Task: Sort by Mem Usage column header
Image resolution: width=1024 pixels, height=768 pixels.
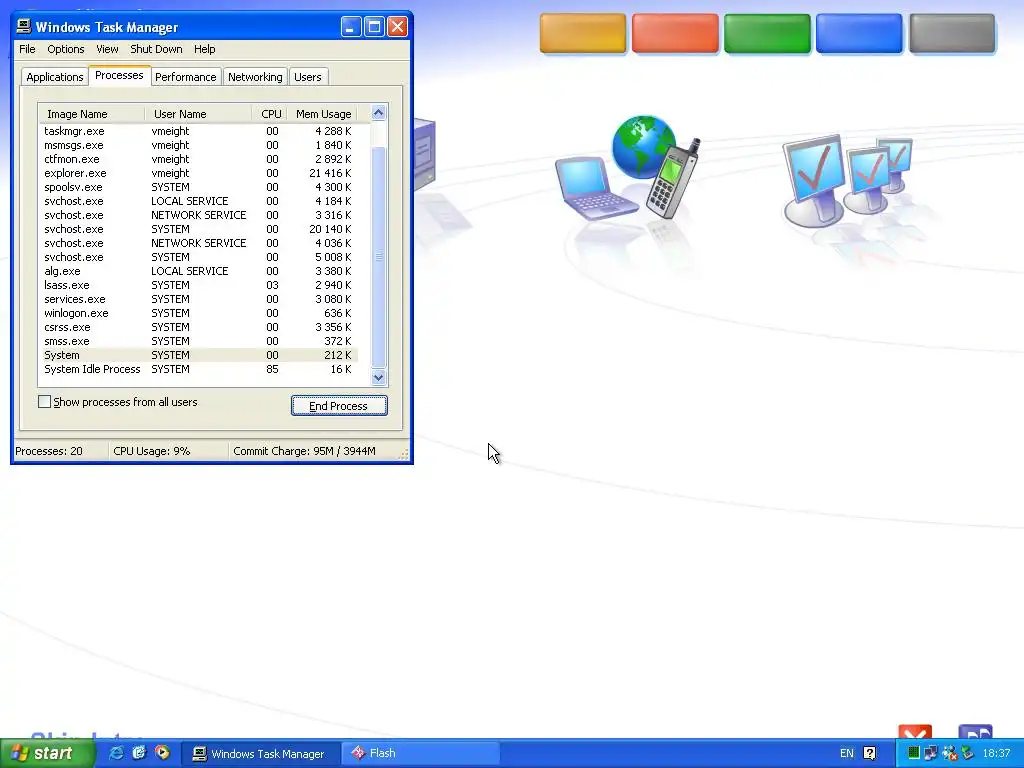Action: pos(323,114)
